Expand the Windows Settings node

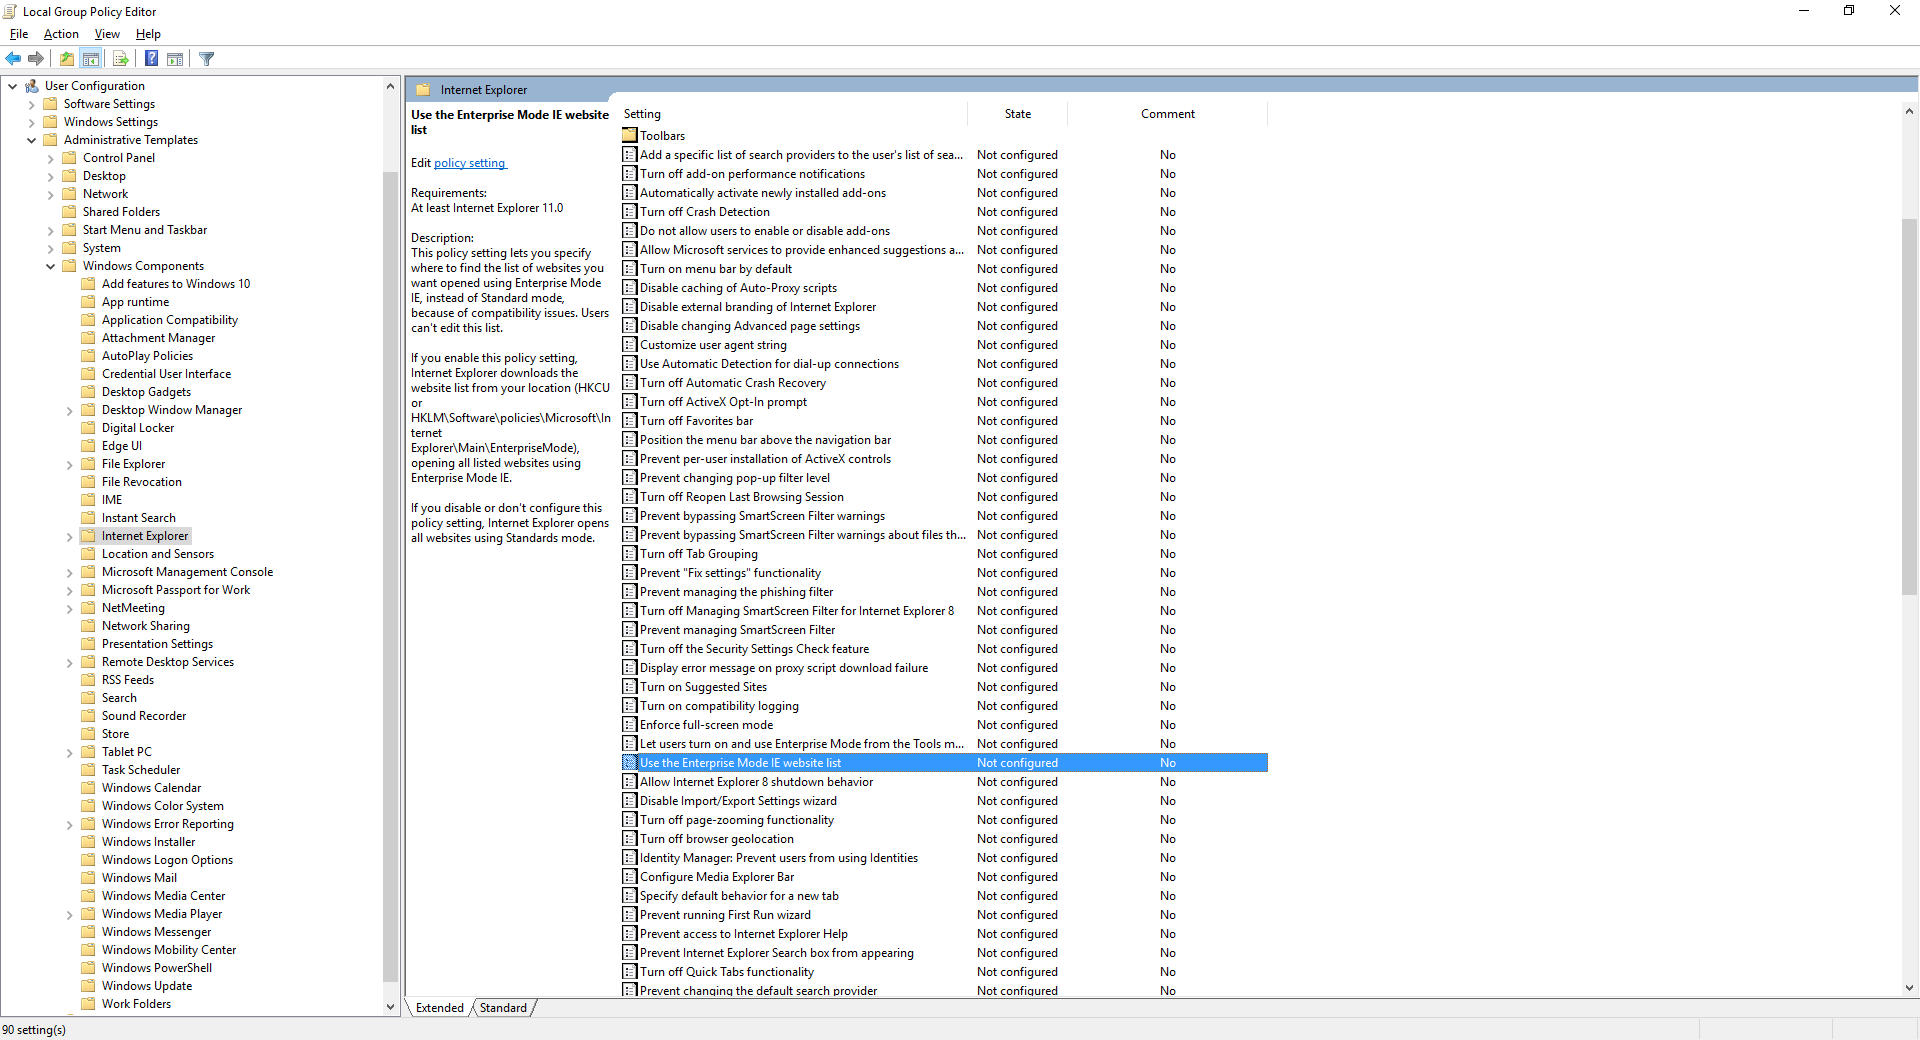tap(32, 122)
